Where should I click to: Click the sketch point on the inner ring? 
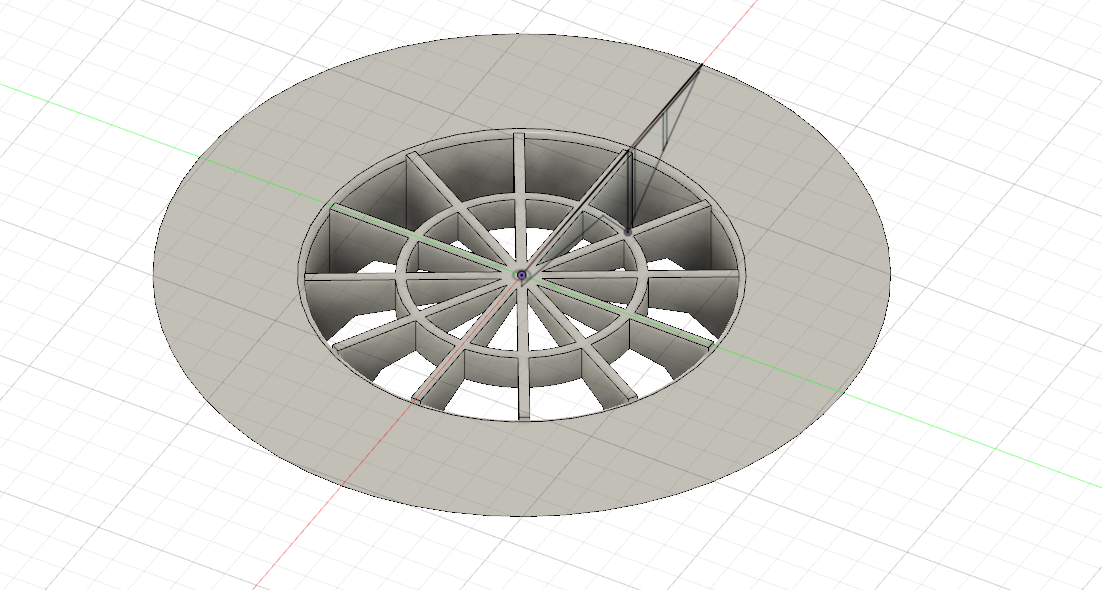(x=628, y=232)
